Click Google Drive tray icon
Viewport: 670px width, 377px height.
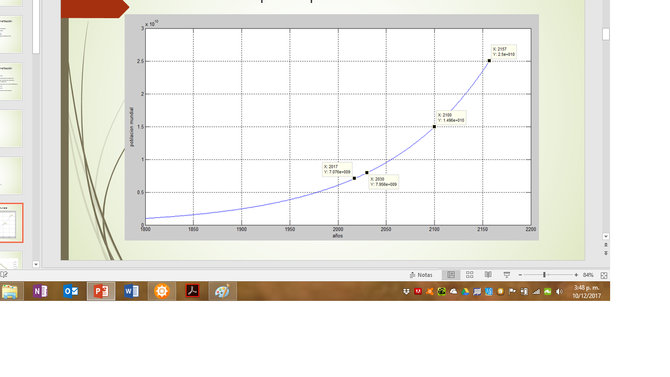coord(465,292)
